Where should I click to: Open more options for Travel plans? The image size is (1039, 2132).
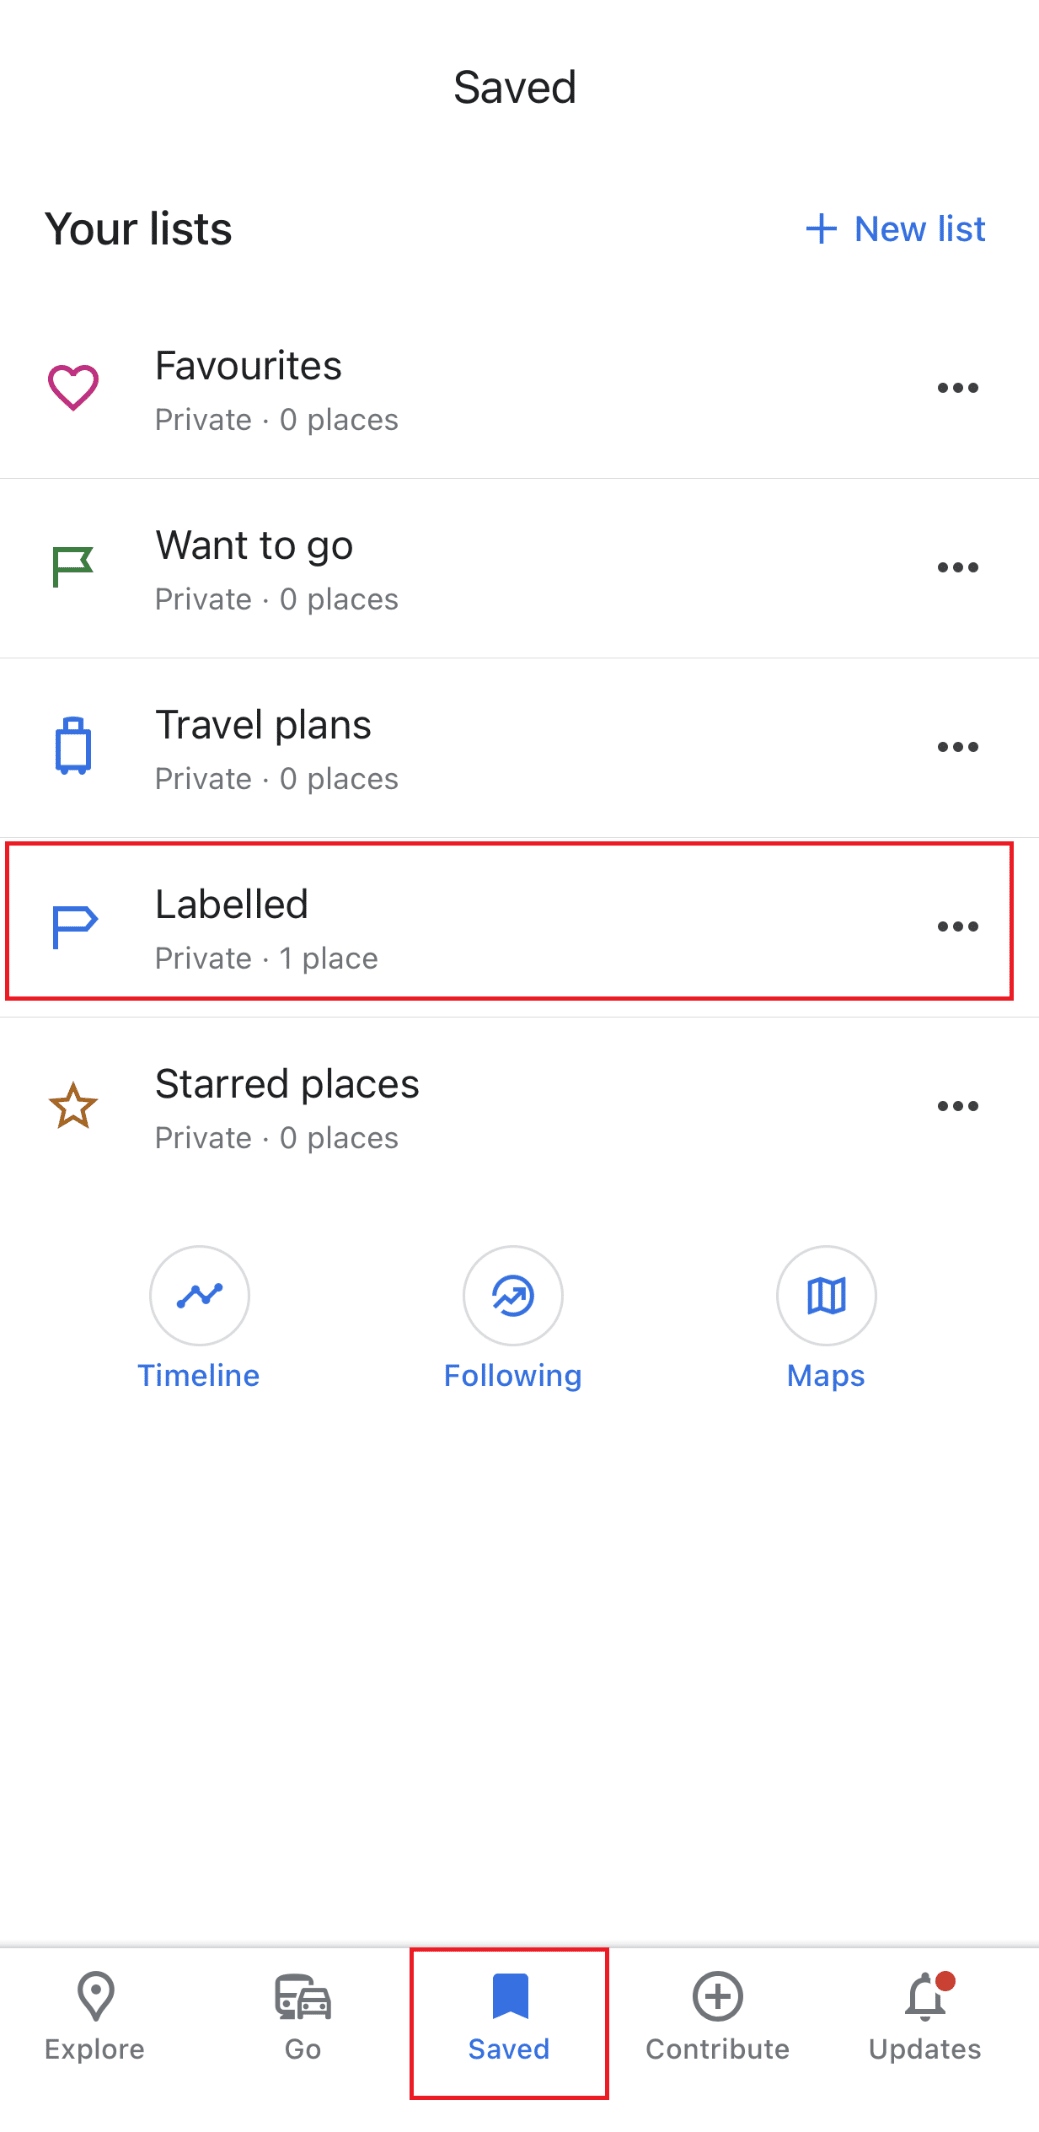[x=957, y=747]
